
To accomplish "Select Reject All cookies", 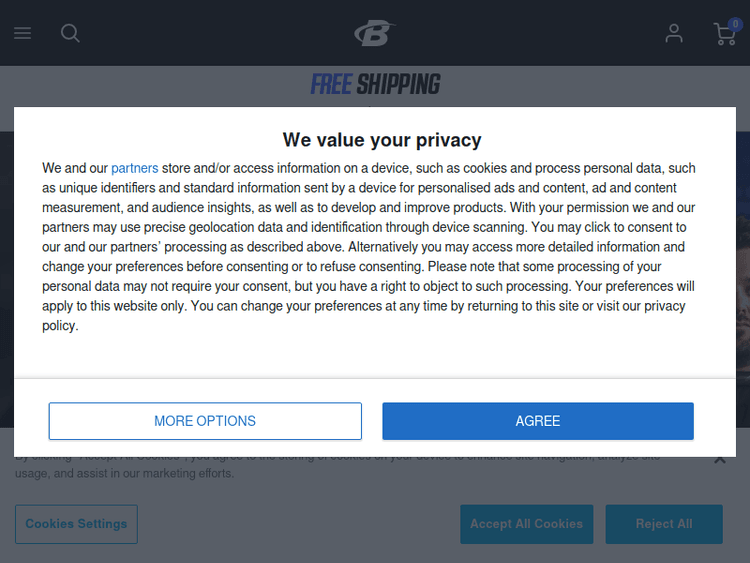I will click(663, 524).
